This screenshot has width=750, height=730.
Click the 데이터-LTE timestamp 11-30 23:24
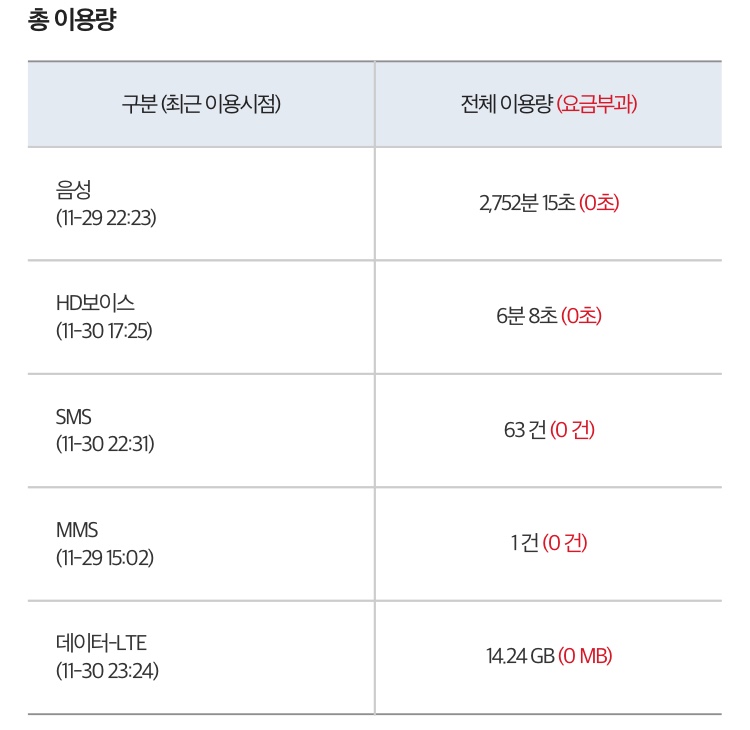(x=107, y=670)
